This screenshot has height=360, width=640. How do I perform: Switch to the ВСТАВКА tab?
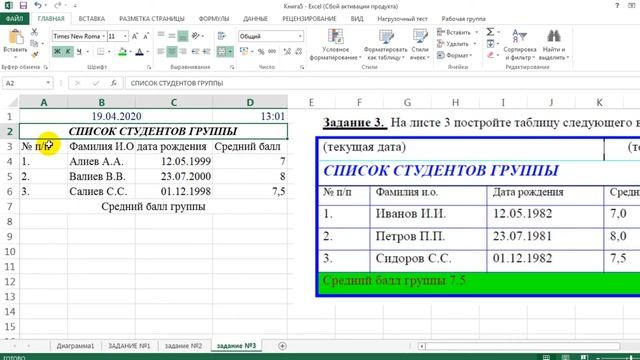click(x=91, y=19)
